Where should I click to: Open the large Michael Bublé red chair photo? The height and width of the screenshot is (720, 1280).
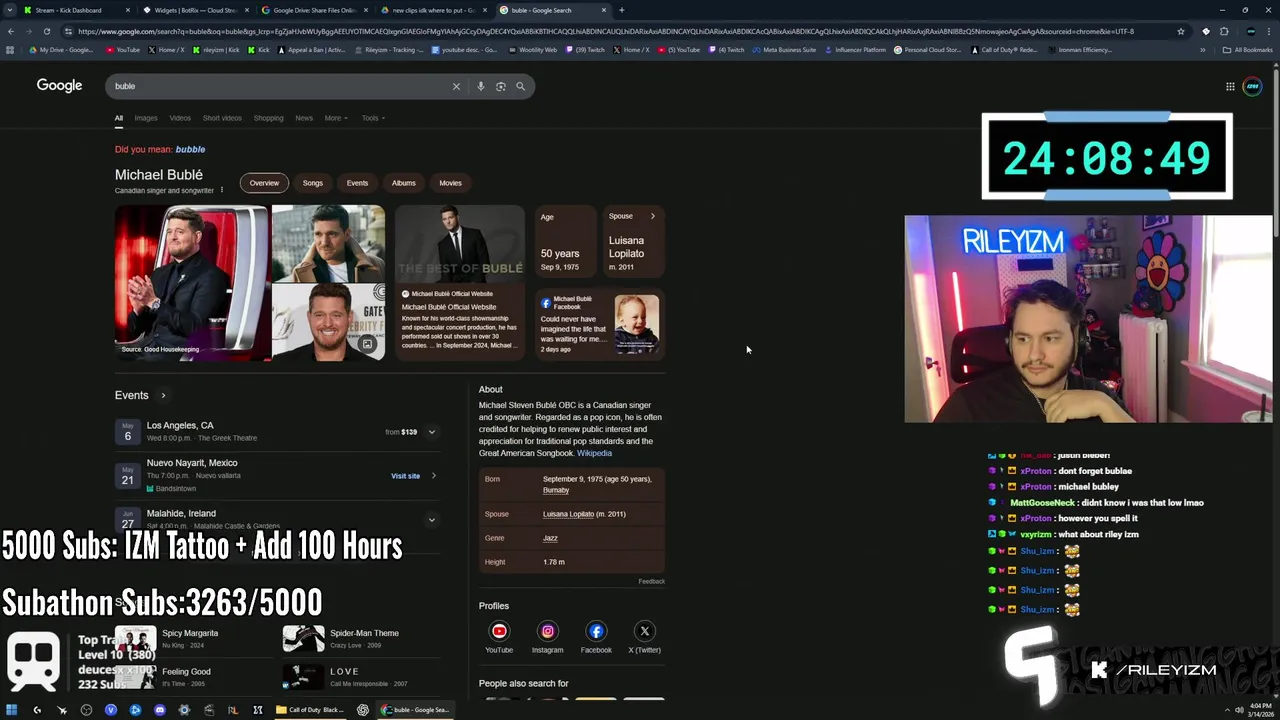click(x=191, y=282)
